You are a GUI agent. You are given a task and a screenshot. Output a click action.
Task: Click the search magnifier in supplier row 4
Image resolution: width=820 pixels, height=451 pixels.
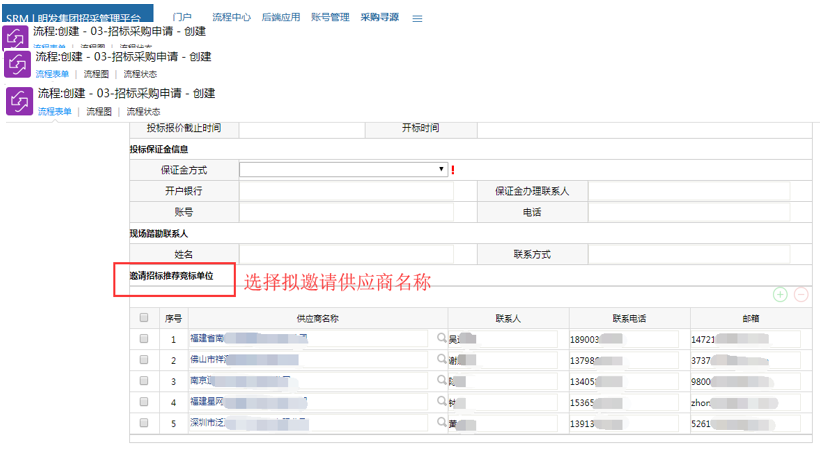(x=442, y=402)
